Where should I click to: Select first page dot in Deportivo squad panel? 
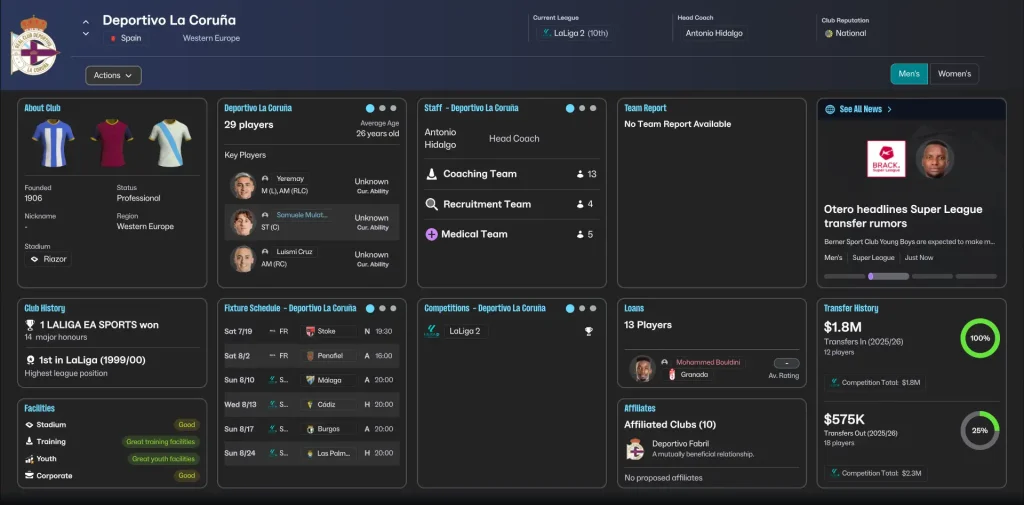click(x=370, y=108)
